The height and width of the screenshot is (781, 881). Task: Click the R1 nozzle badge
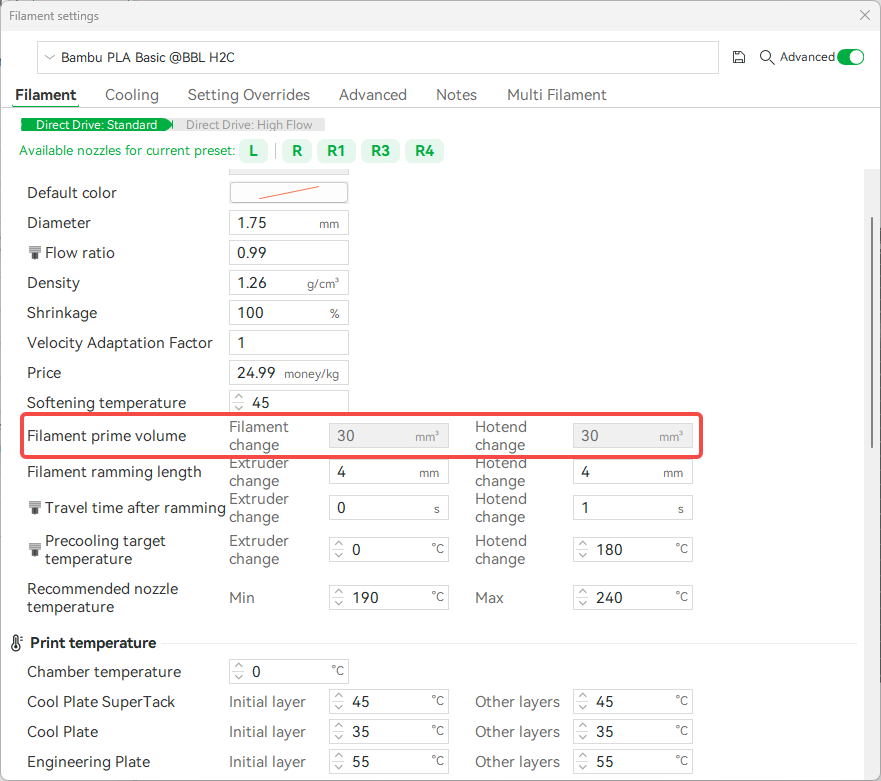[x=336, y=151]
